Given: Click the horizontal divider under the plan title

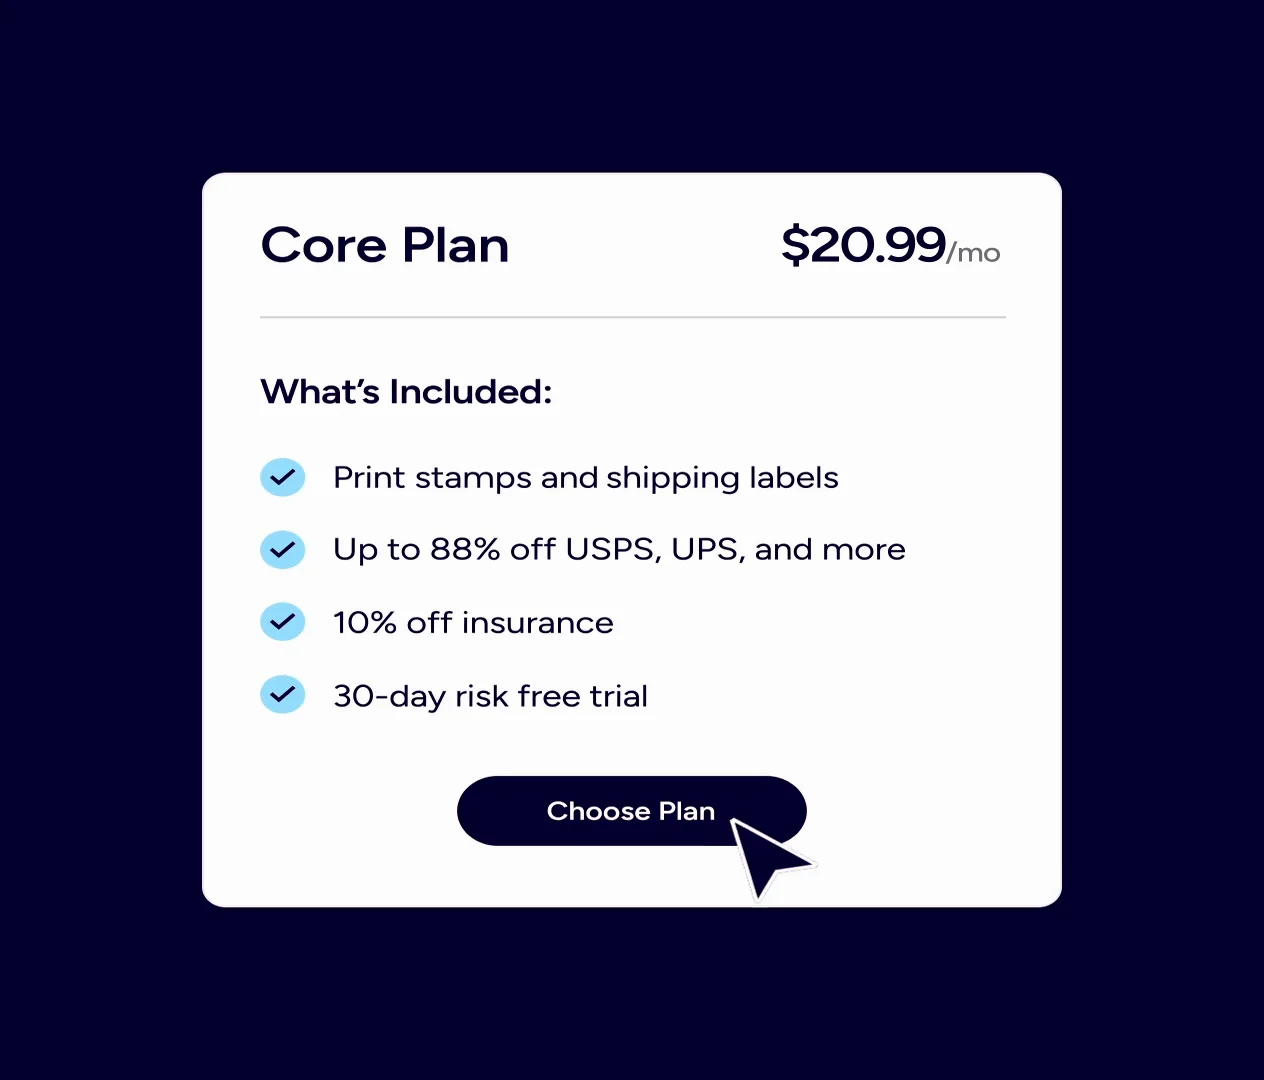Looking at the screenshot, I should tap(633, 317).
